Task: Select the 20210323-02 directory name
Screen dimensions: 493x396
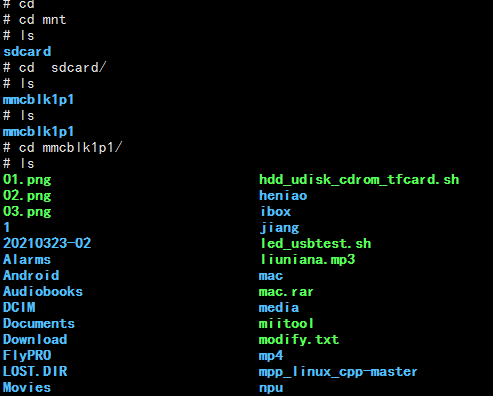Action: point(47,243)
